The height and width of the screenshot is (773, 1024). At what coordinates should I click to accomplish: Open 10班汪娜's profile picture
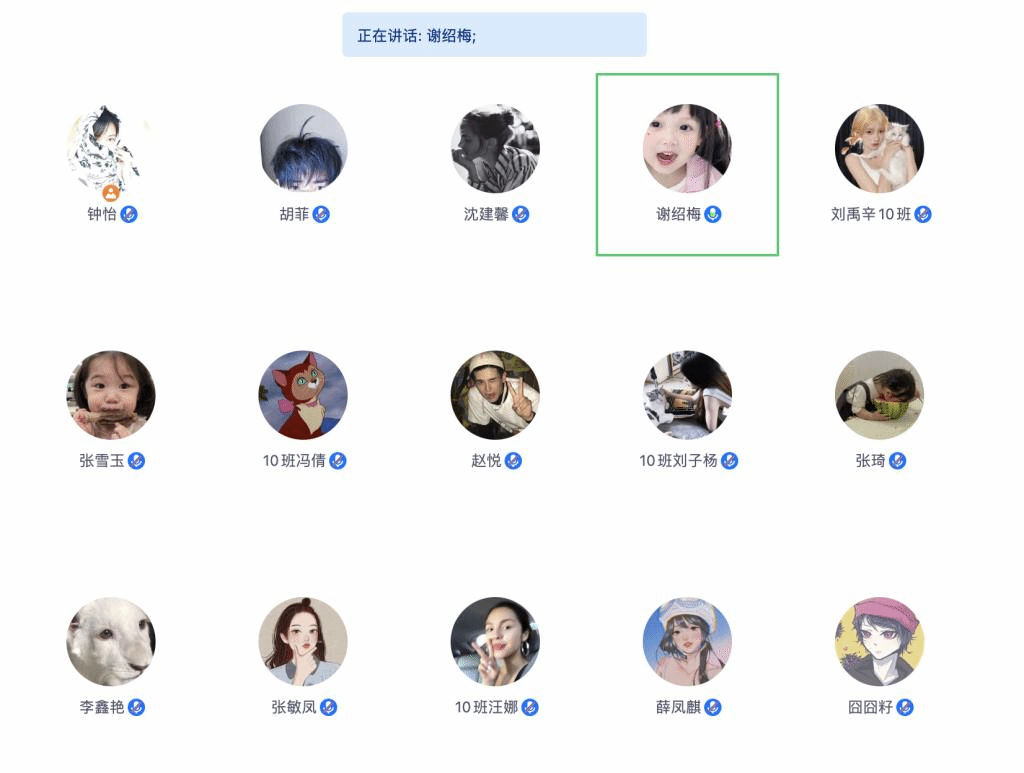[495, 642]
